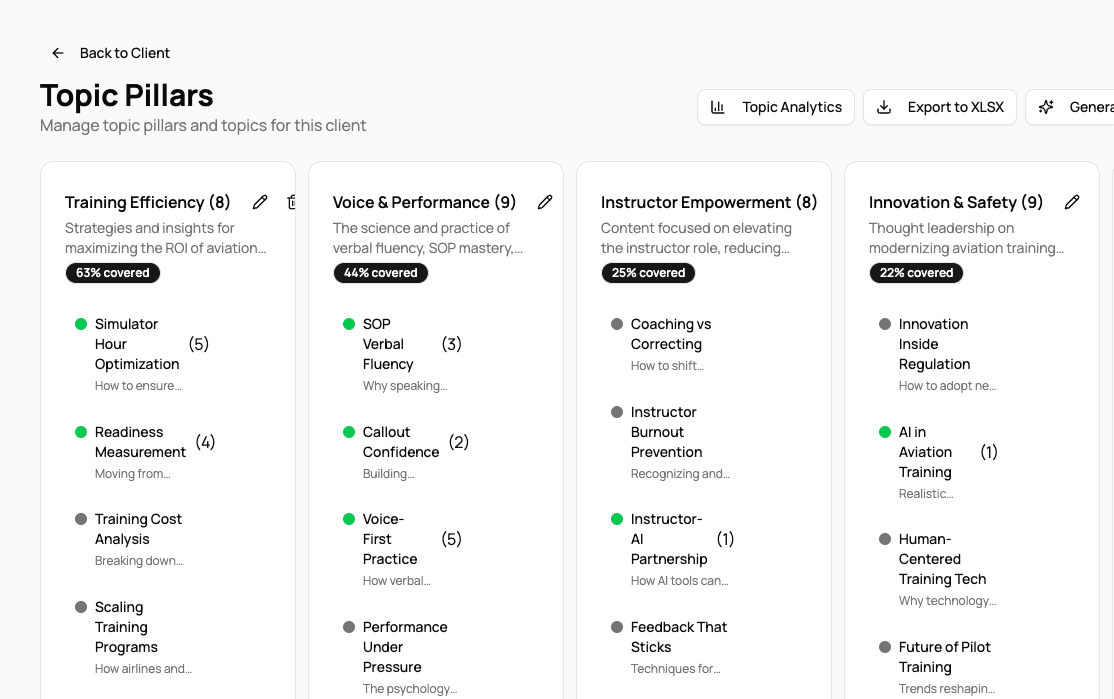Click the sparkle Generate button

[1070, 107]
